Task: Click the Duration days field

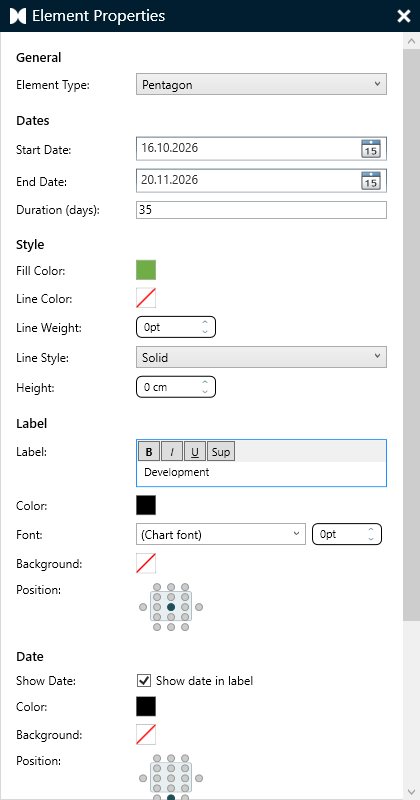Action: coord(261,210)
